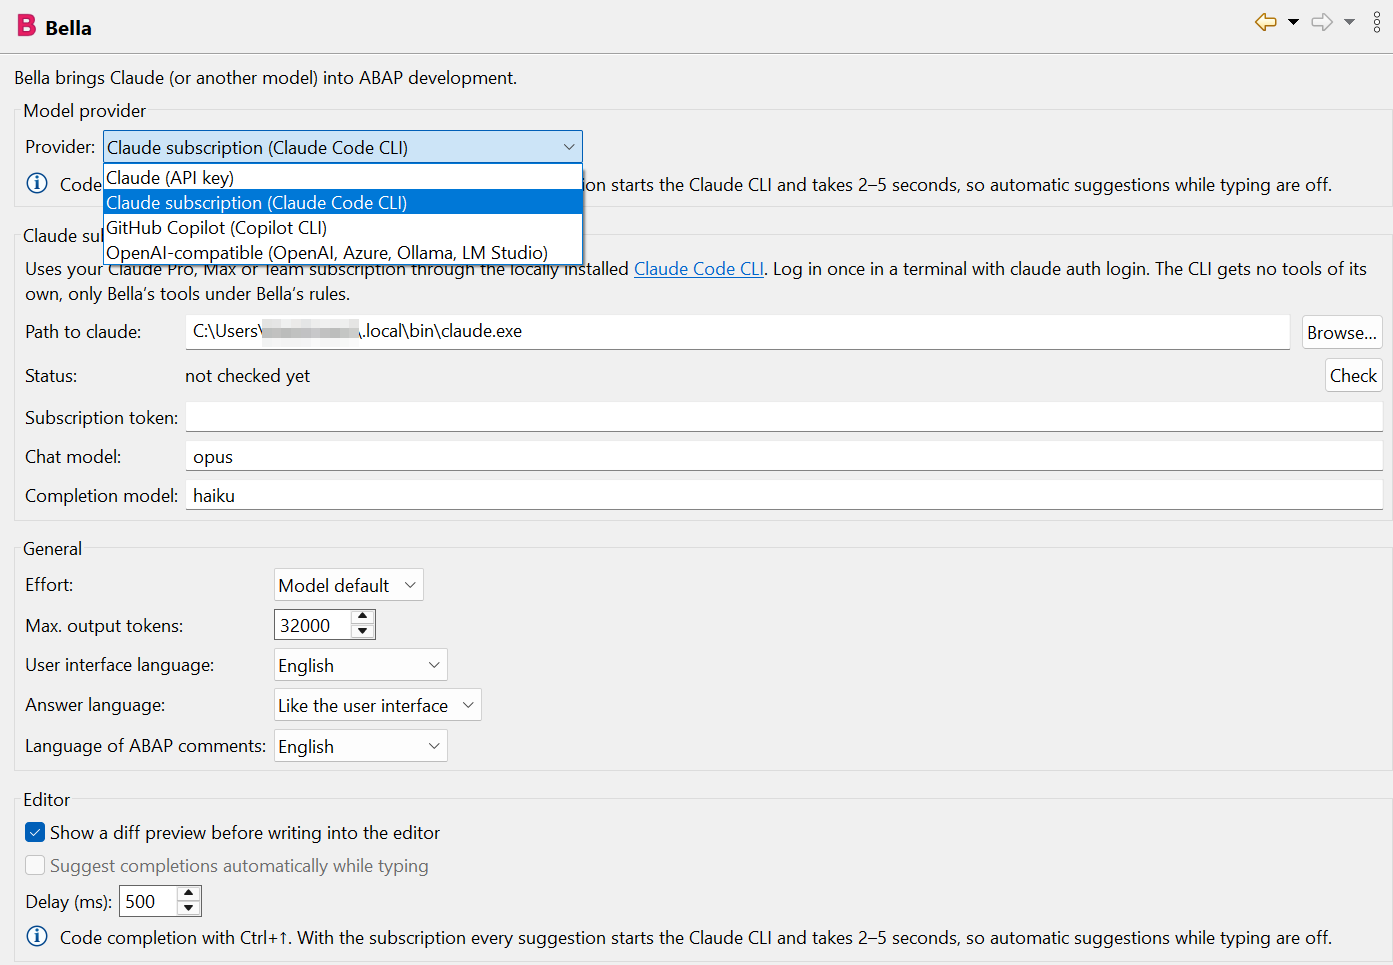Screen dimensions: 1393x965
Task: Focus the Path to claude field
Action: click(737, 332)
